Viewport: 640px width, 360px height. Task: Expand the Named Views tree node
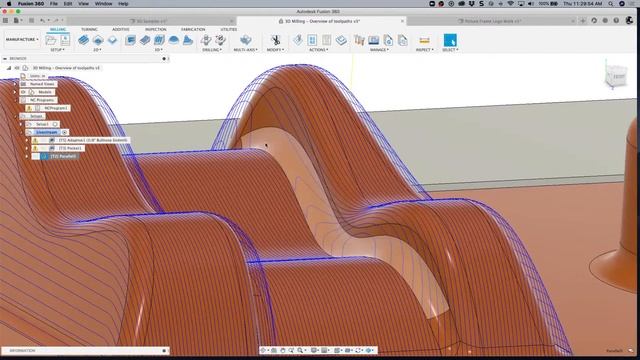(x=16, y=84)
